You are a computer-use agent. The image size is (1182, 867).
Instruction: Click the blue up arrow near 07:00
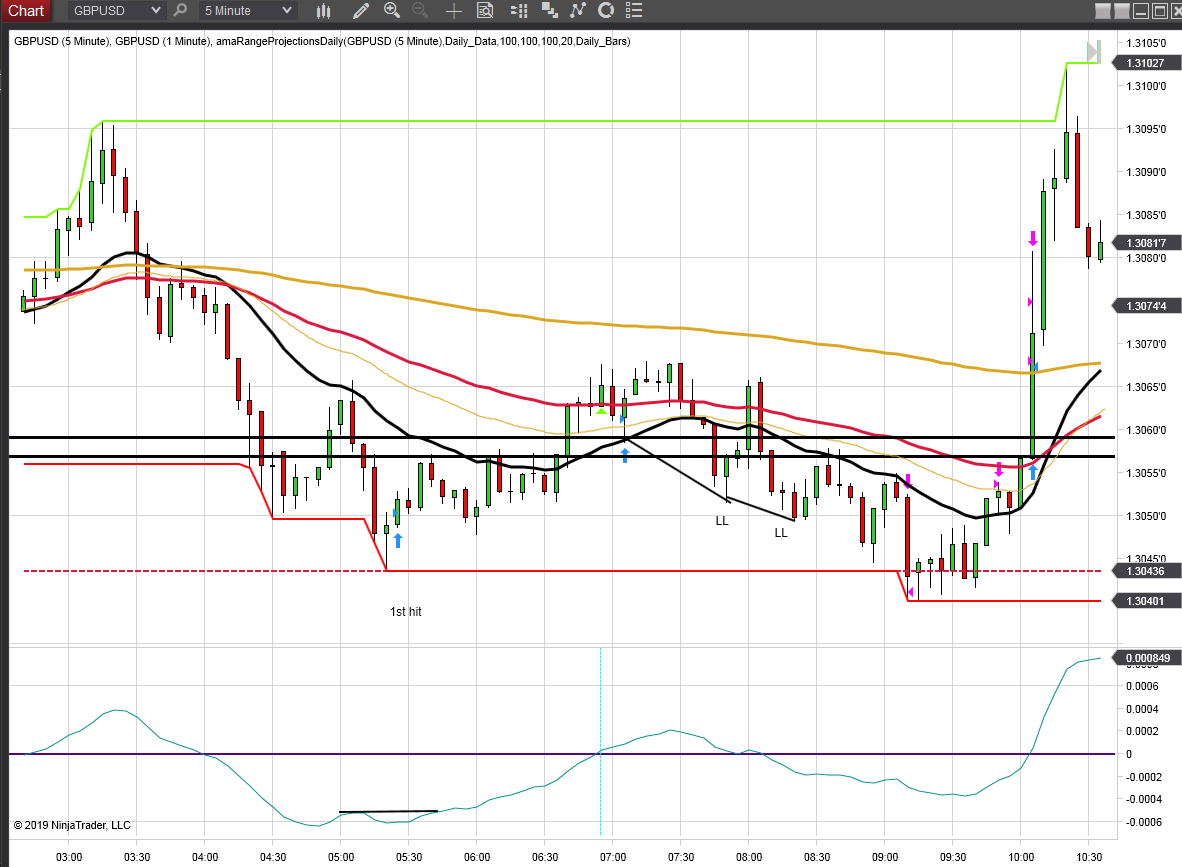[625, 455]
